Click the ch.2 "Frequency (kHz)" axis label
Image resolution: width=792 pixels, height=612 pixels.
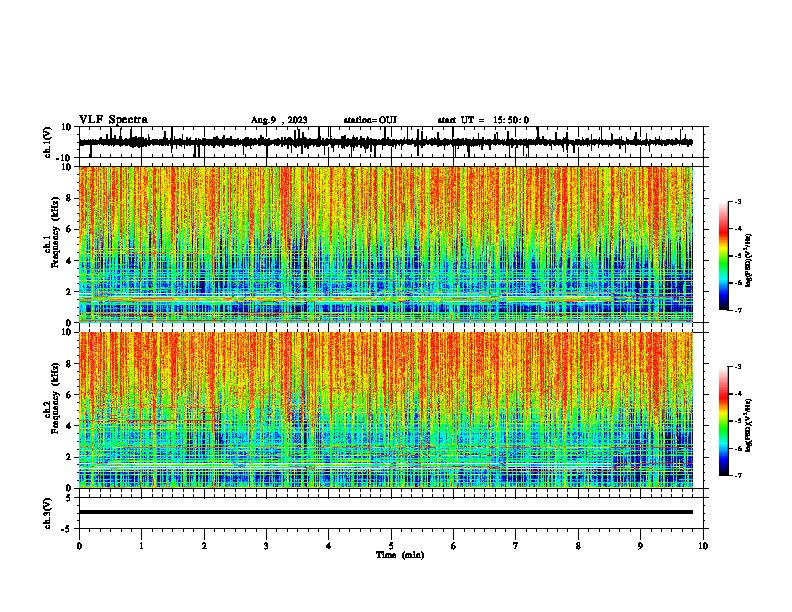55,398
